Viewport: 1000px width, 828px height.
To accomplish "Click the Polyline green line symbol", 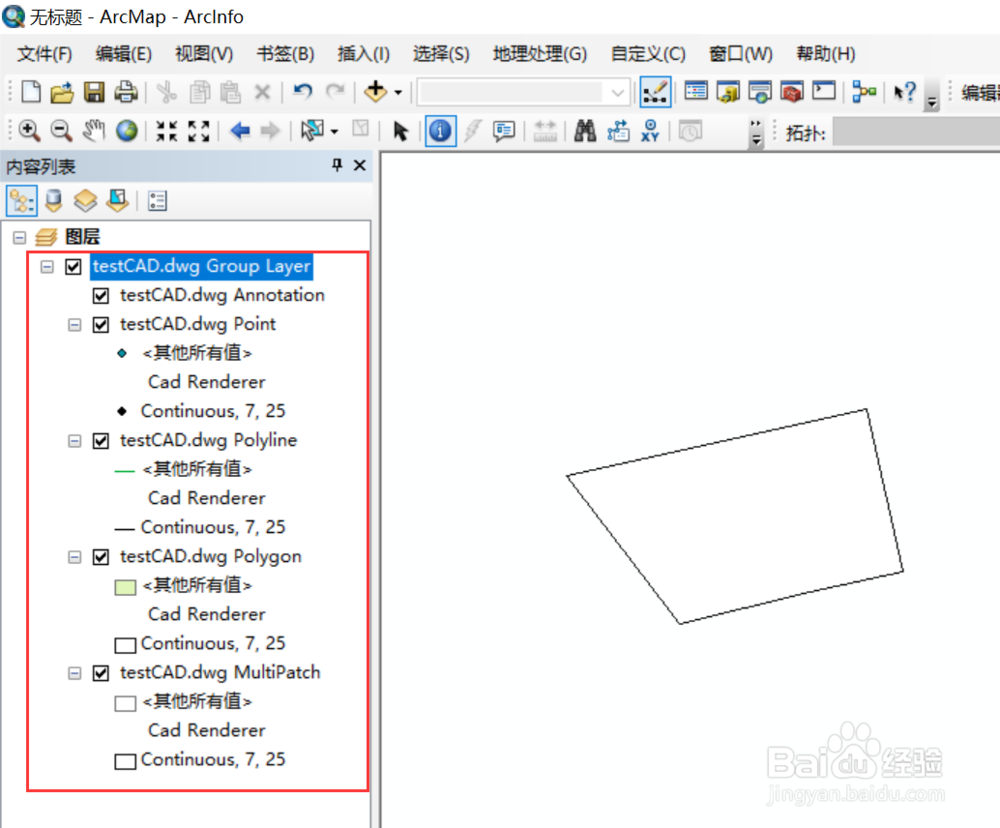I will click(x=124, y=471).
